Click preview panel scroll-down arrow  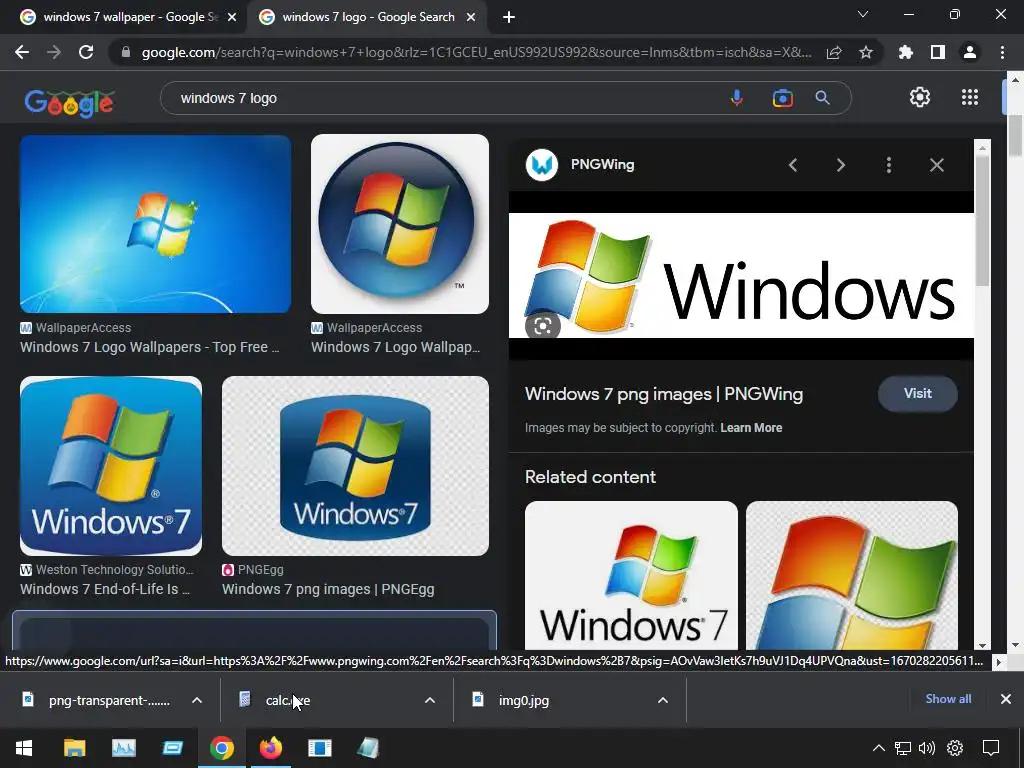[x=982, y=645]
